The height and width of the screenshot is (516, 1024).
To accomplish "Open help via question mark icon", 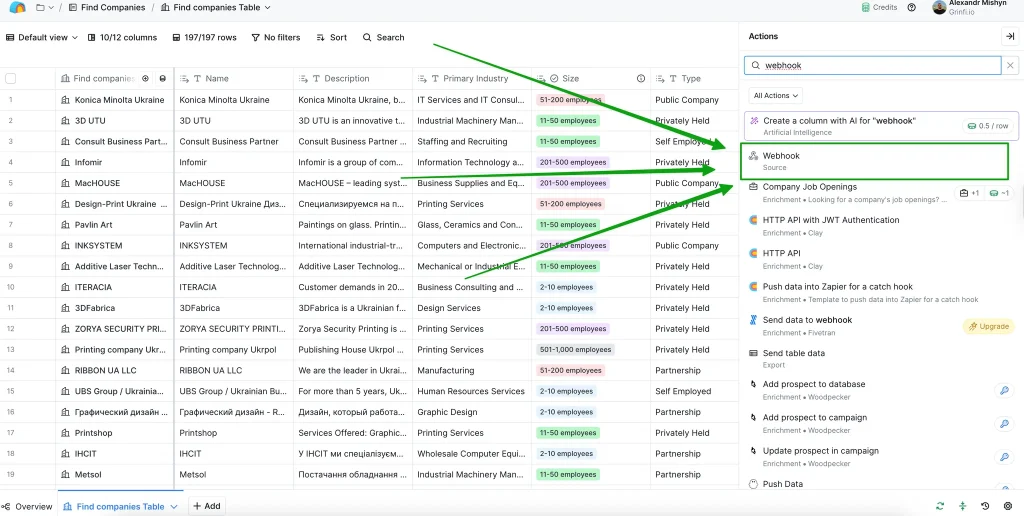I will [x=911, y=8].
